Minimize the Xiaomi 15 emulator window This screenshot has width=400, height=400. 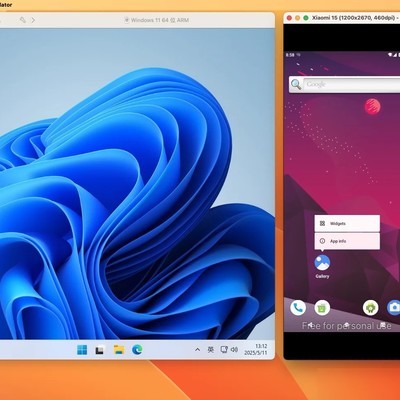[x=297, y=18]
